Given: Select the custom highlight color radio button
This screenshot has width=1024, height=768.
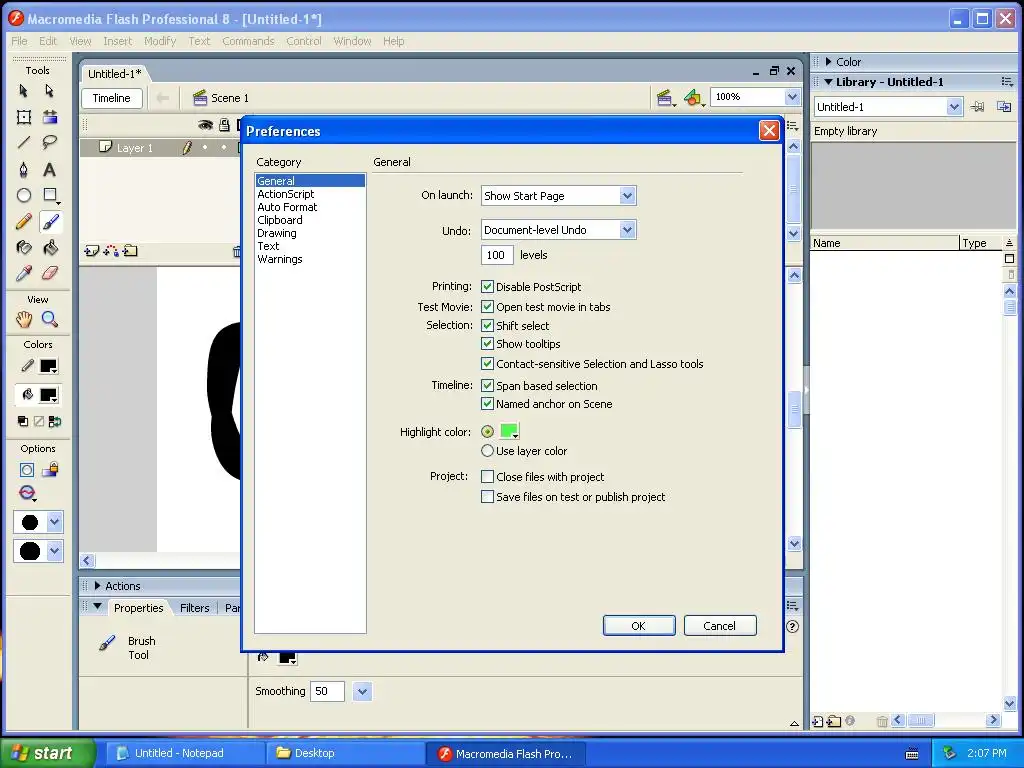Looking at the screenshot, I should (x=487, y=432).
